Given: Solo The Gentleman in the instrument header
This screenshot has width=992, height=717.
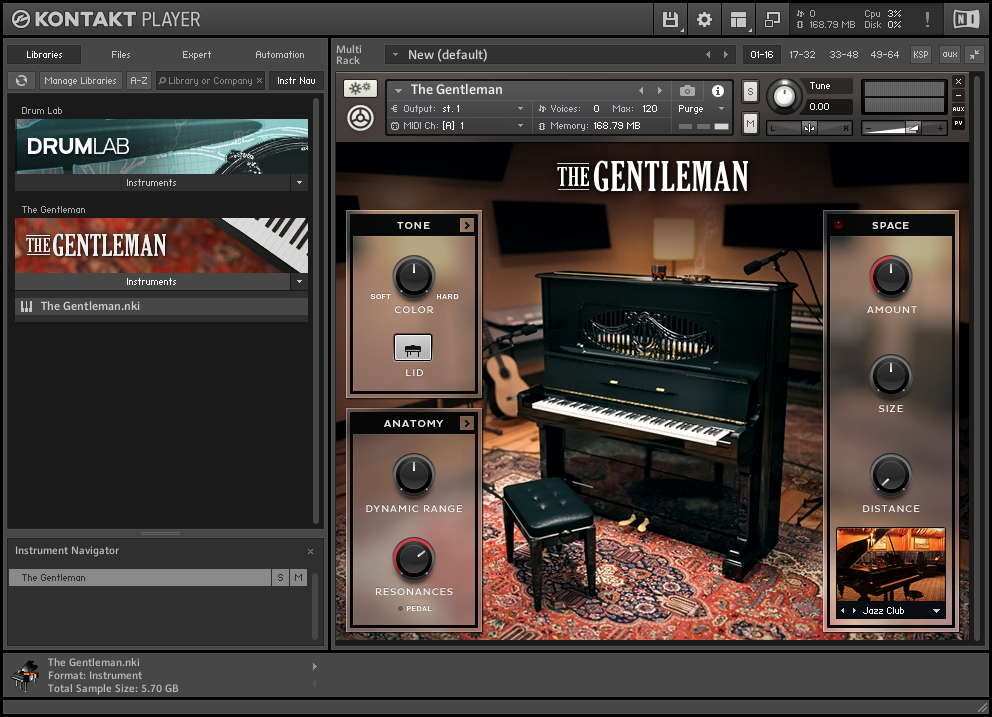Looking at the screenshot, I should pos(750,92).
